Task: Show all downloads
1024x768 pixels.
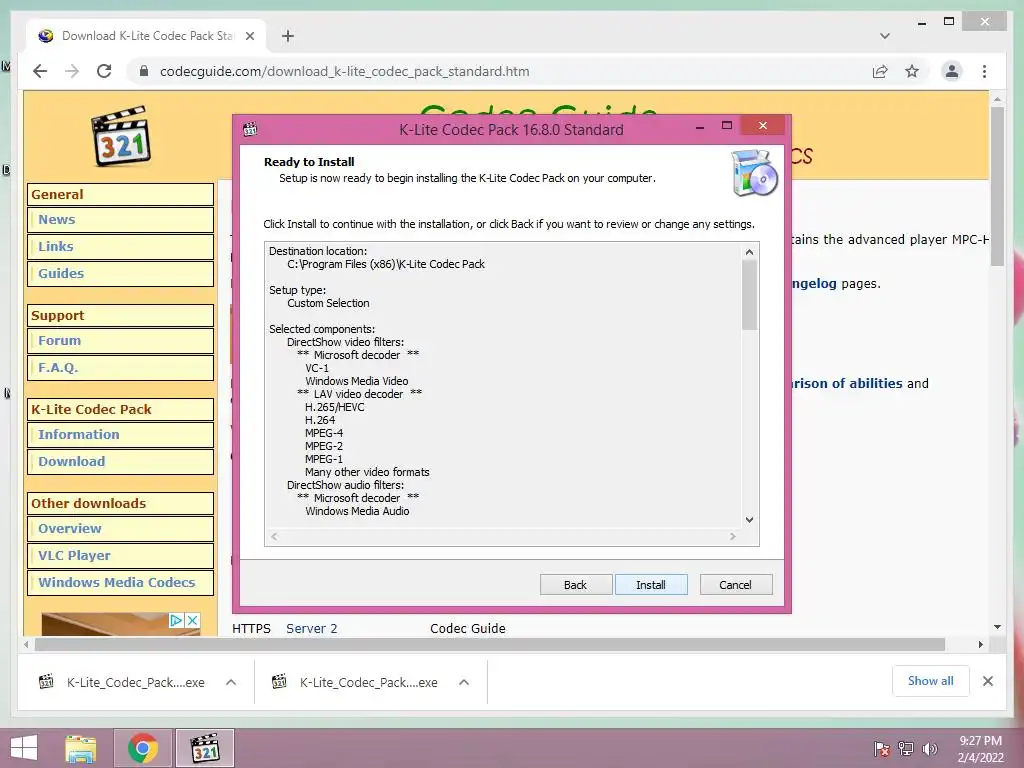Action: pos(930,681)
